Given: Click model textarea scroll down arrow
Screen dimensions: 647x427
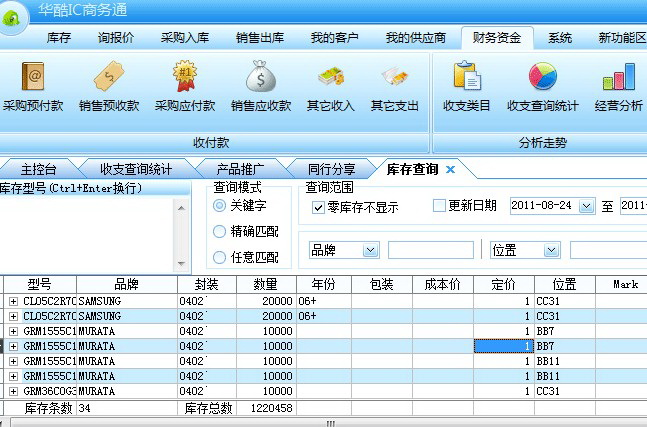Looking at the screenshot, I should tap(181, 263).
